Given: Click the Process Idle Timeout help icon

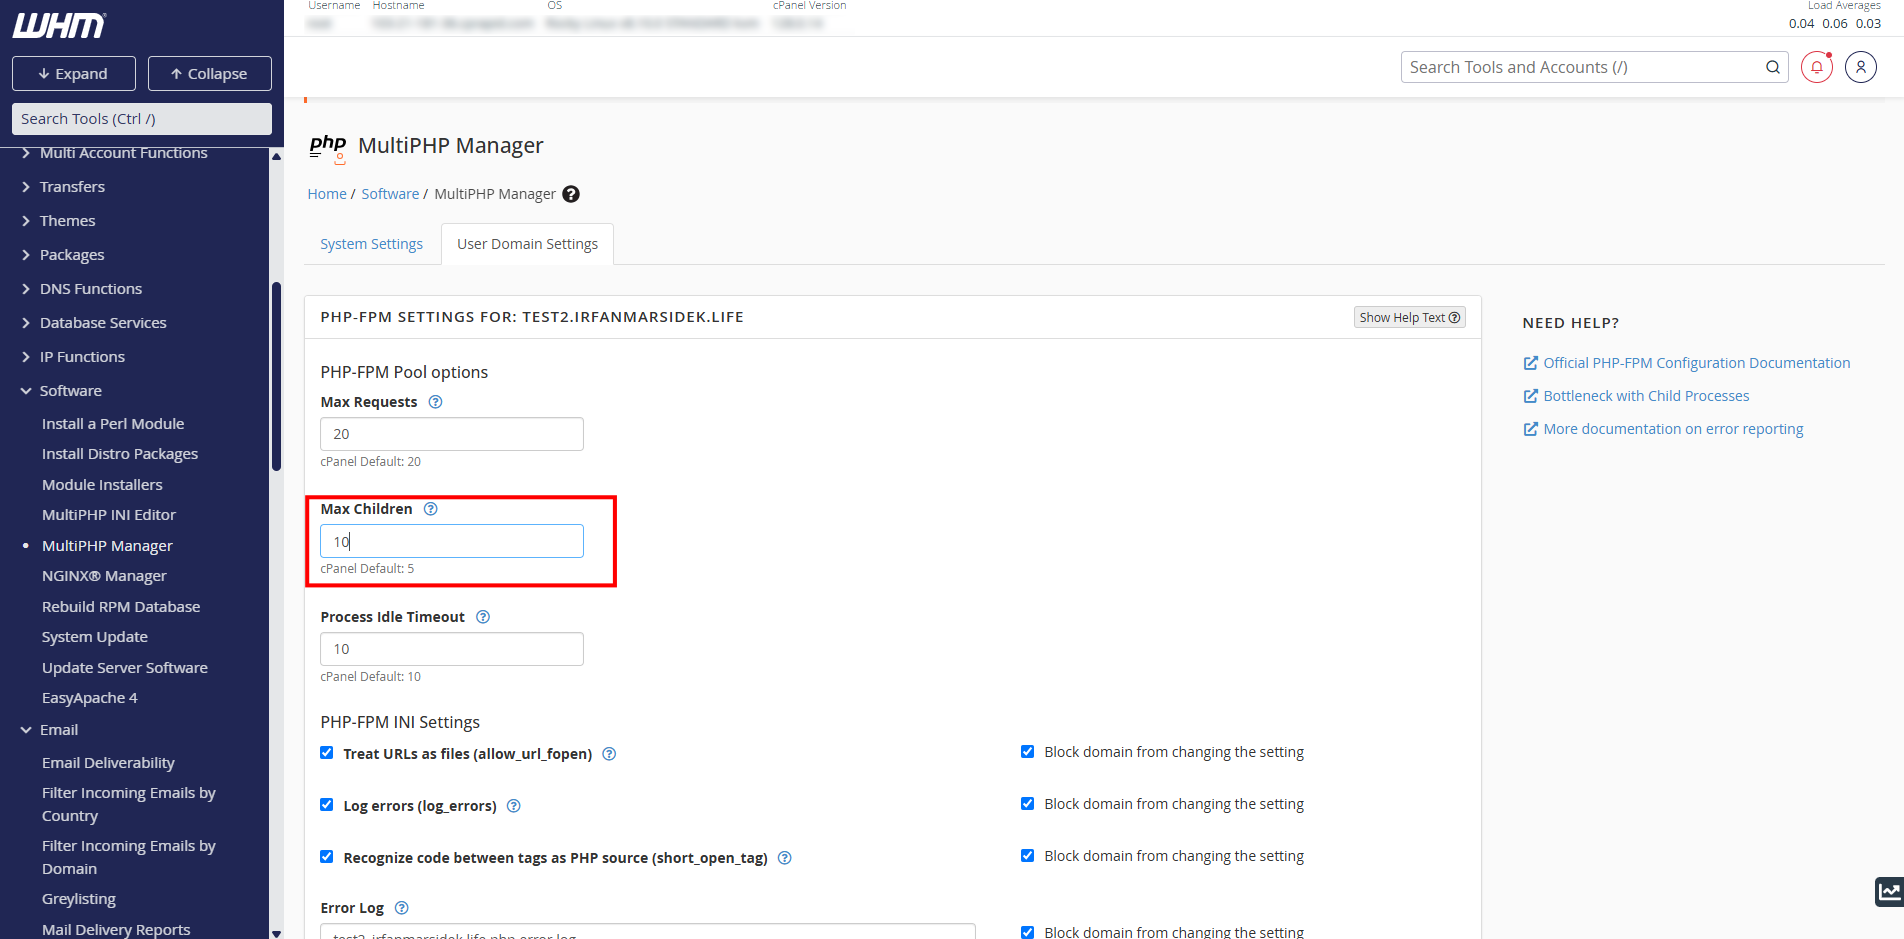Looking at the screenshot, I should [483, 617].
